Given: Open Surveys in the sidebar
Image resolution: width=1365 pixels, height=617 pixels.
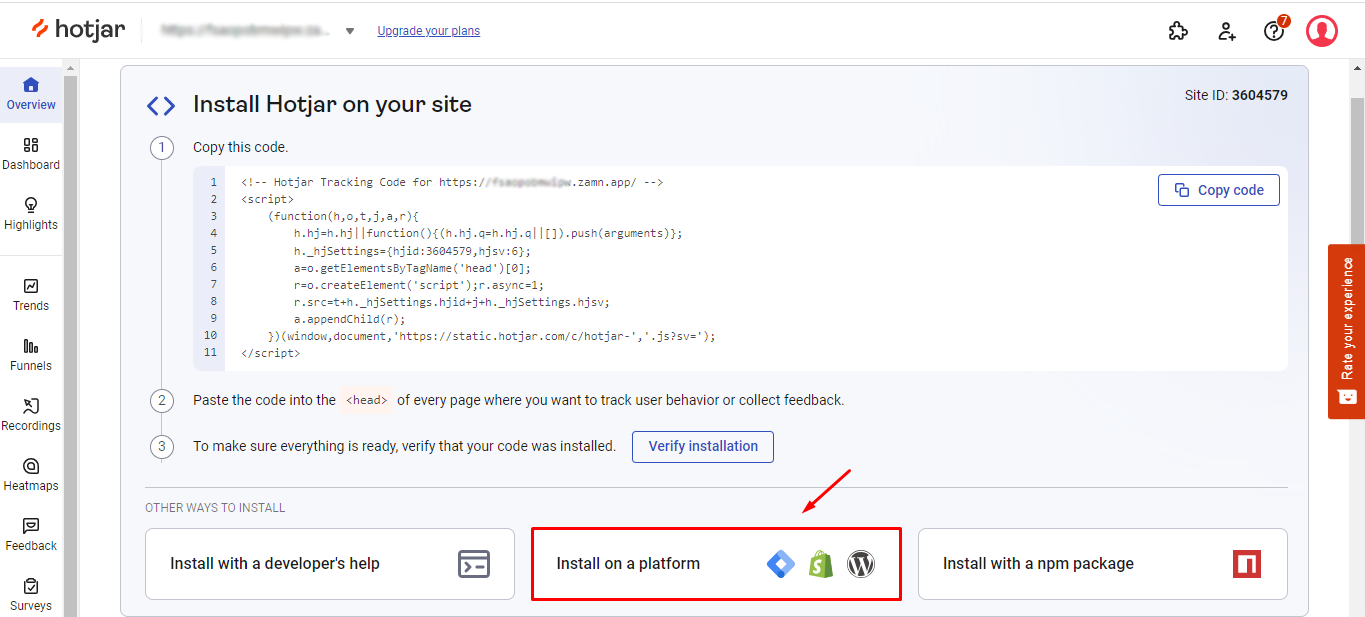Looking at the screenshot, I should pos(31,594).
